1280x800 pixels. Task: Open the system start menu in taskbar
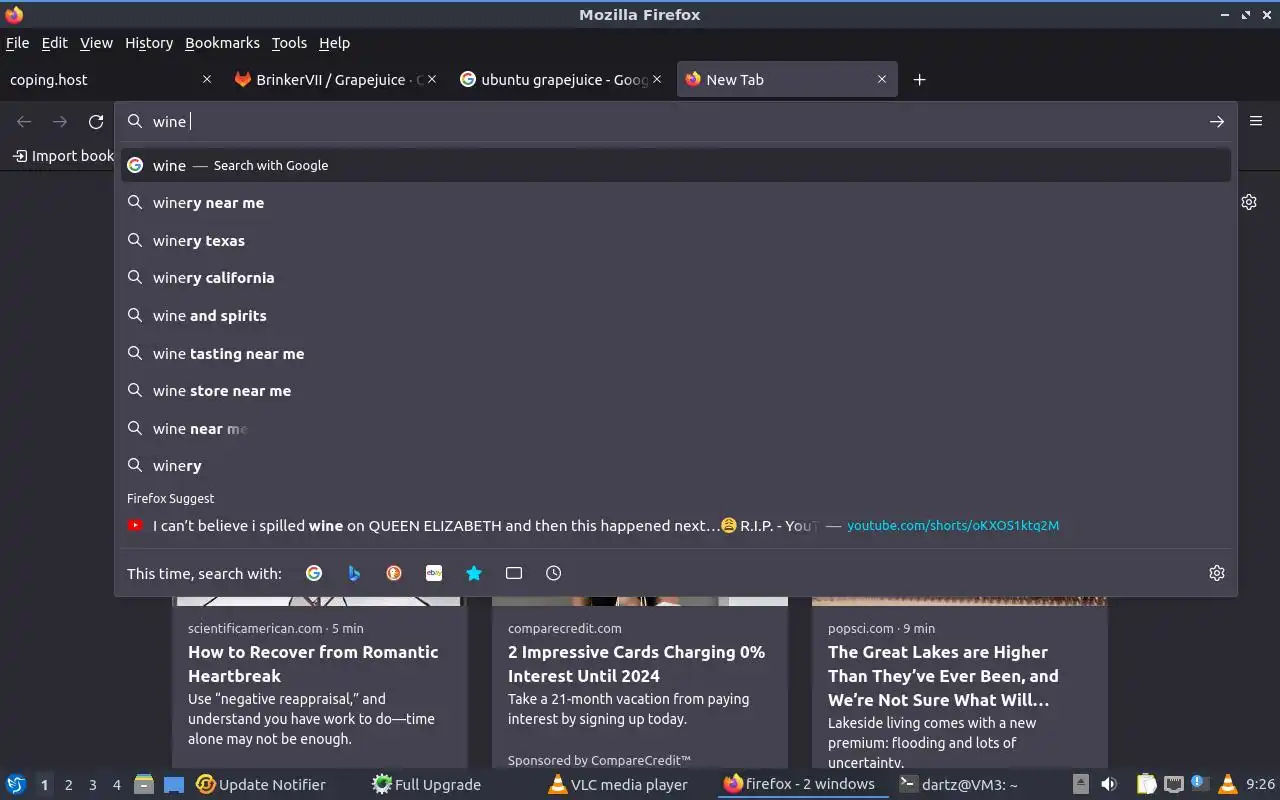[x=16, y=785]
